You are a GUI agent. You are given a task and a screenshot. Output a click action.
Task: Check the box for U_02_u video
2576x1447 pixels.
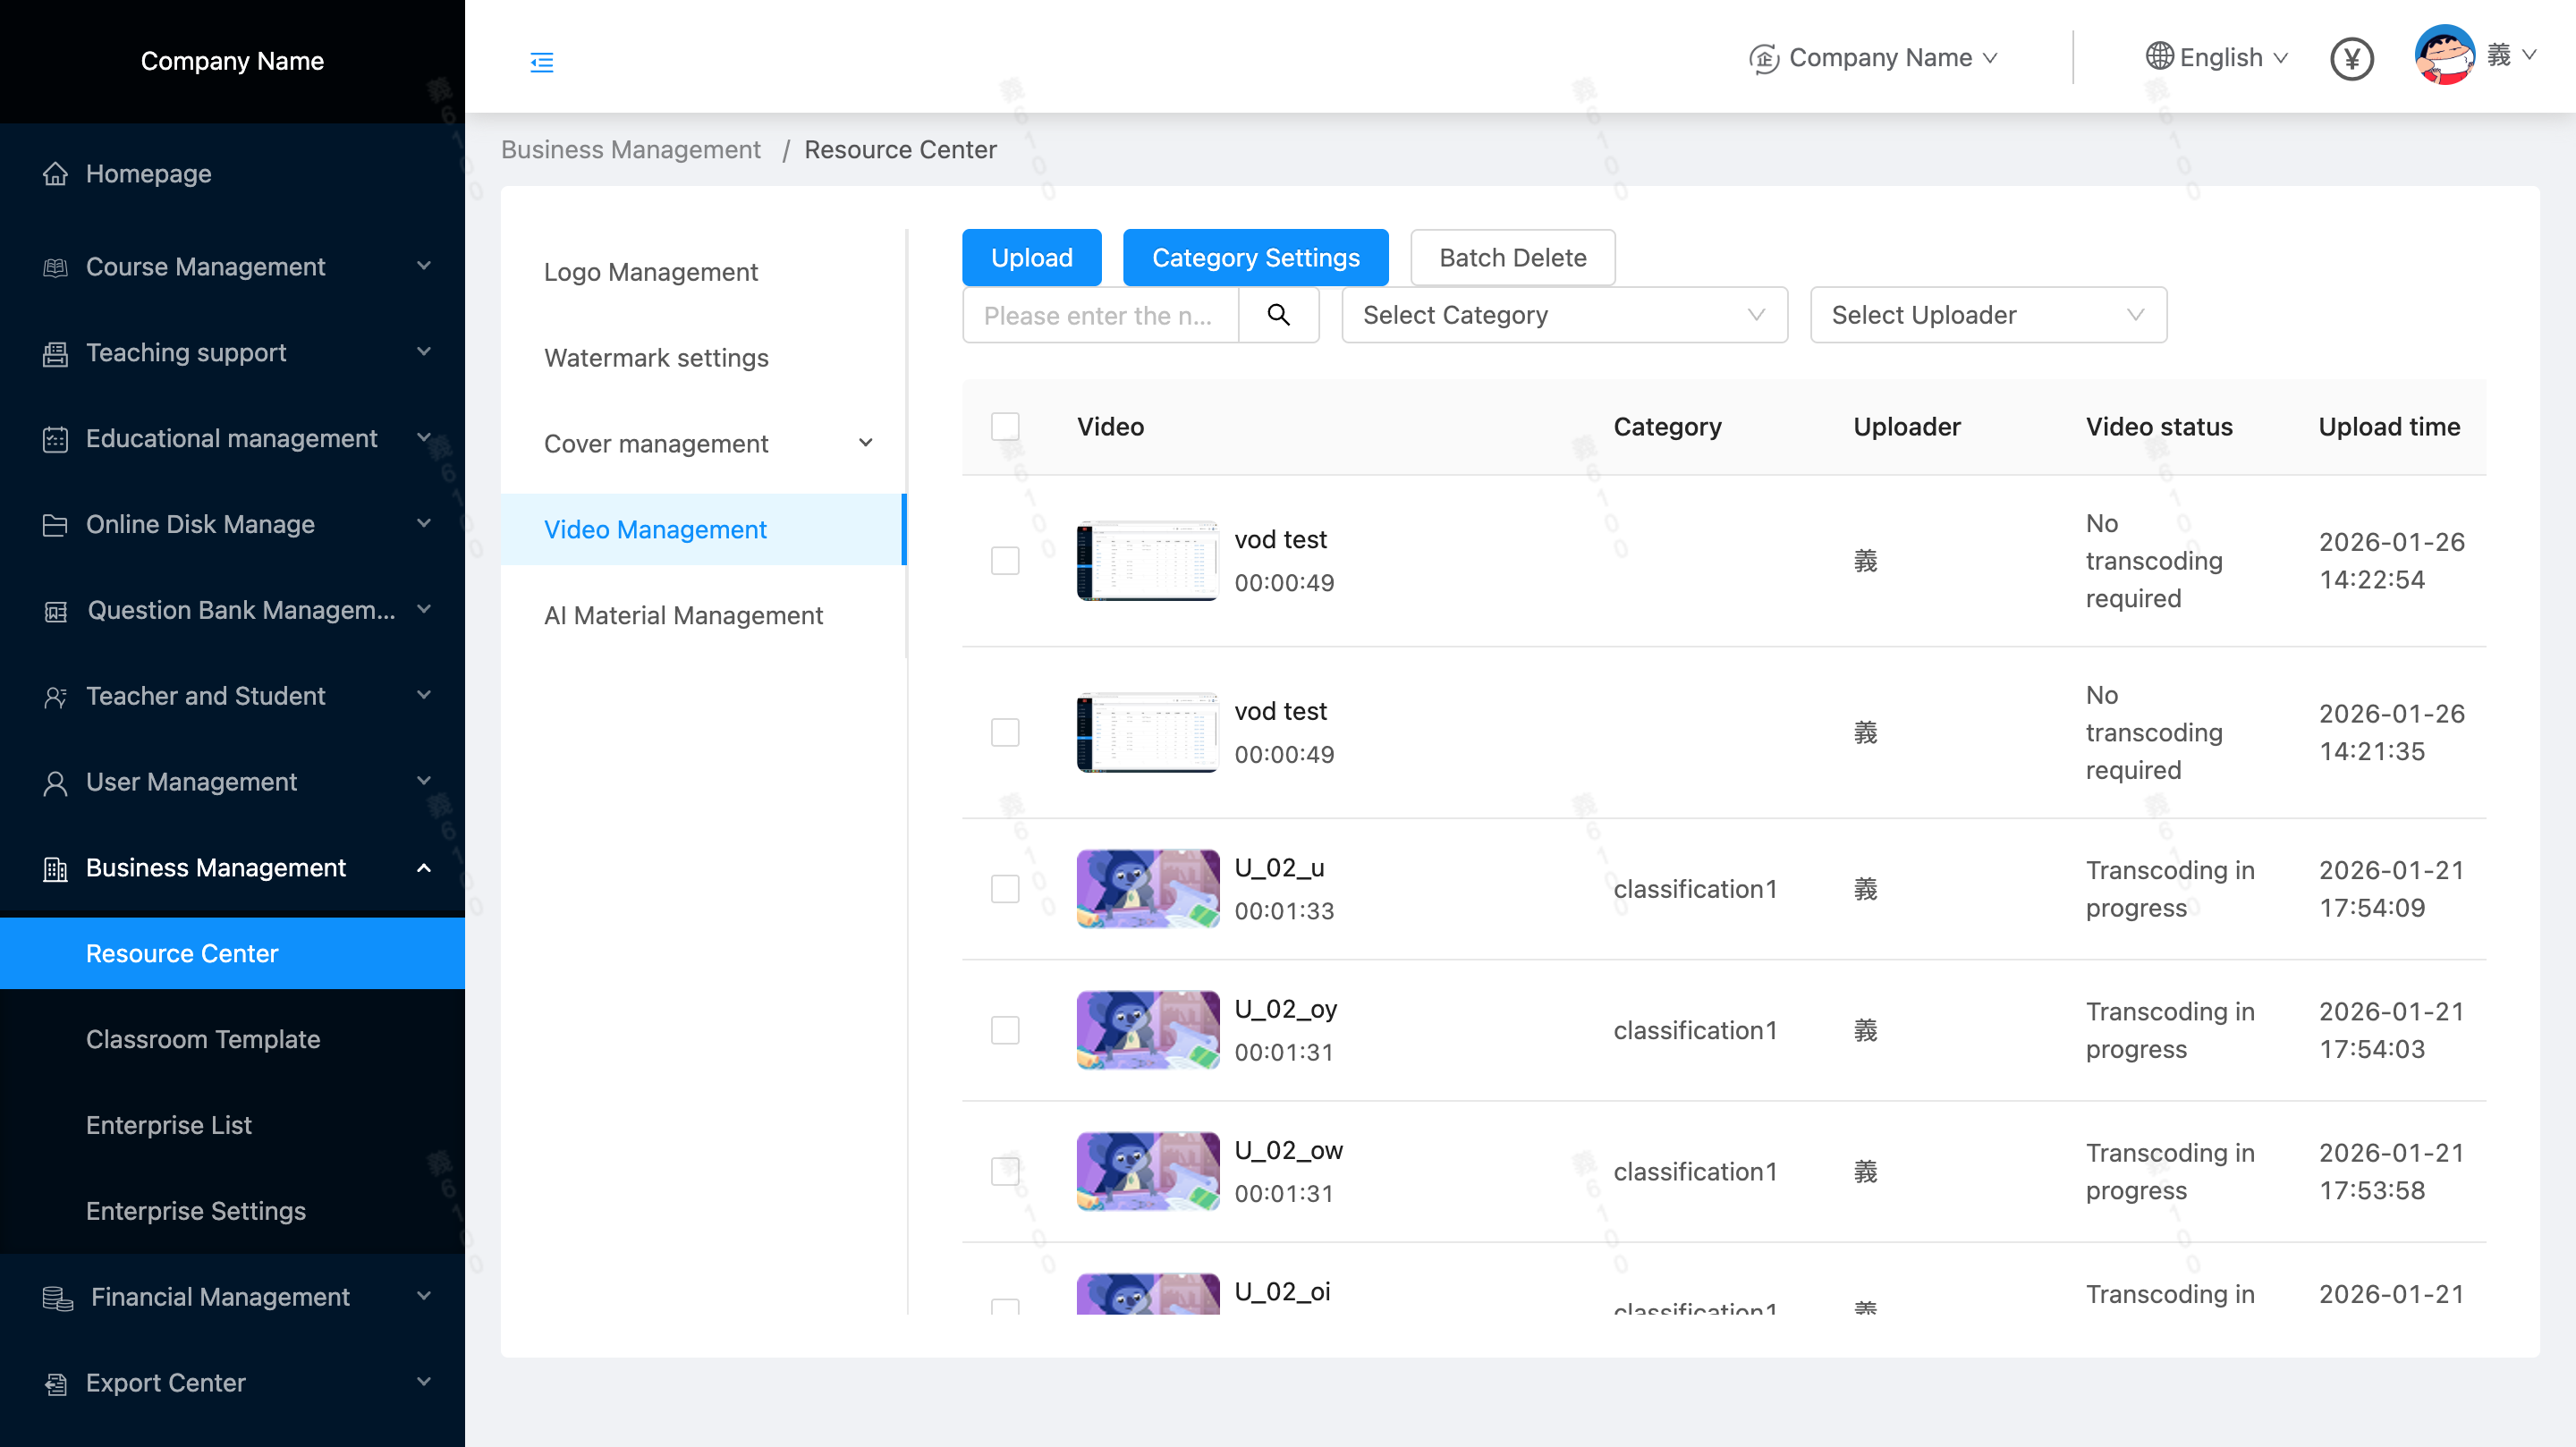[x=1005, y=889]
